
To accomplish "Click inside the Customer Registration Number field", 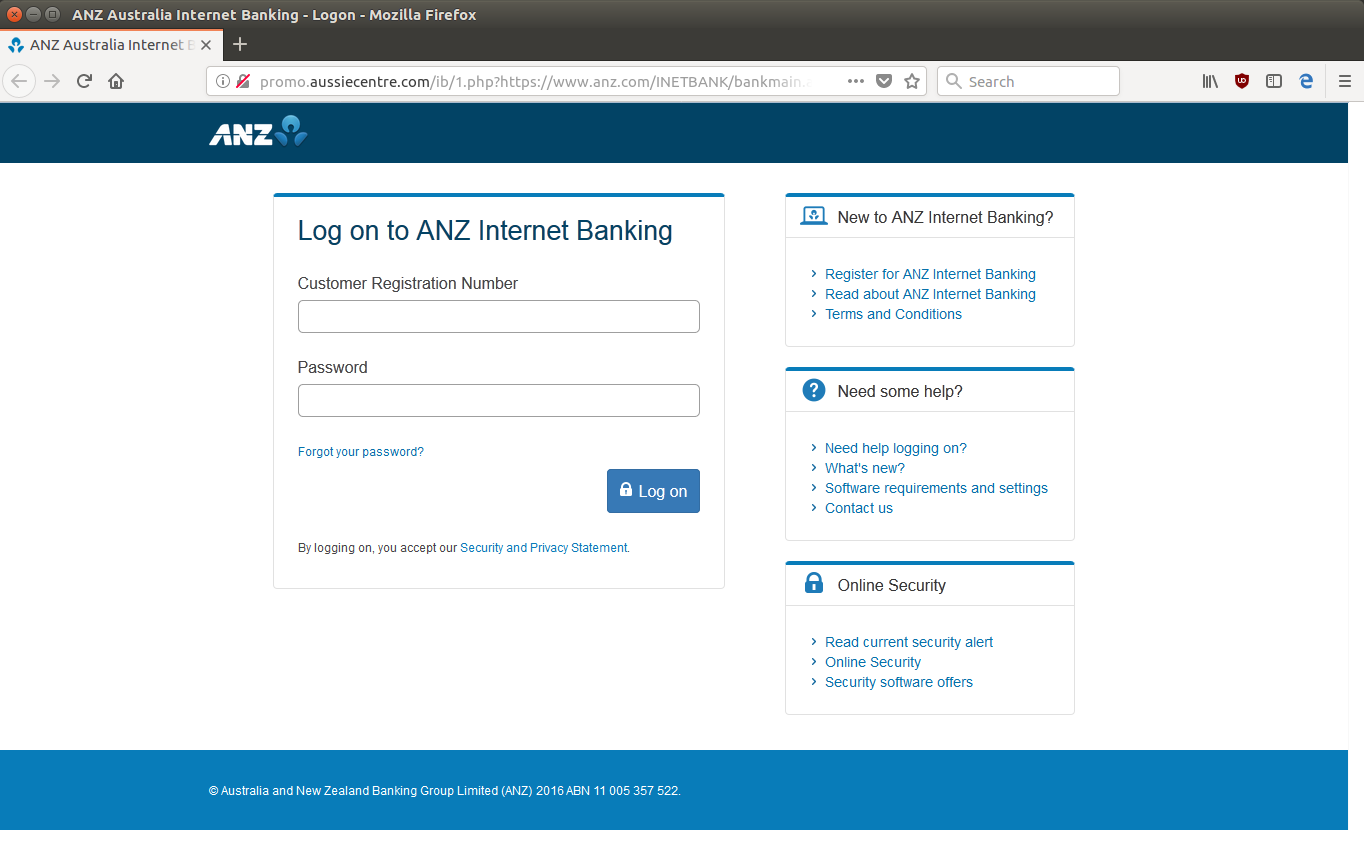I will point(498,316).
